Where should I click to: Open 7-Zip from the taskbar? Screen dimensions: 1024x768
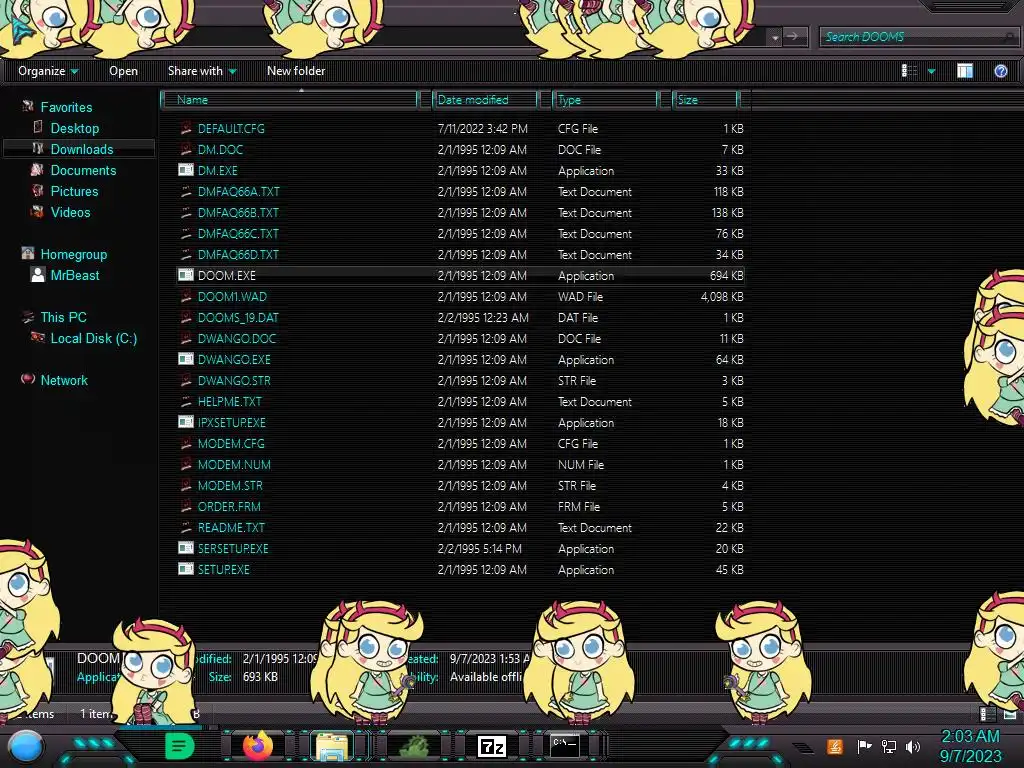pos(492,746)
